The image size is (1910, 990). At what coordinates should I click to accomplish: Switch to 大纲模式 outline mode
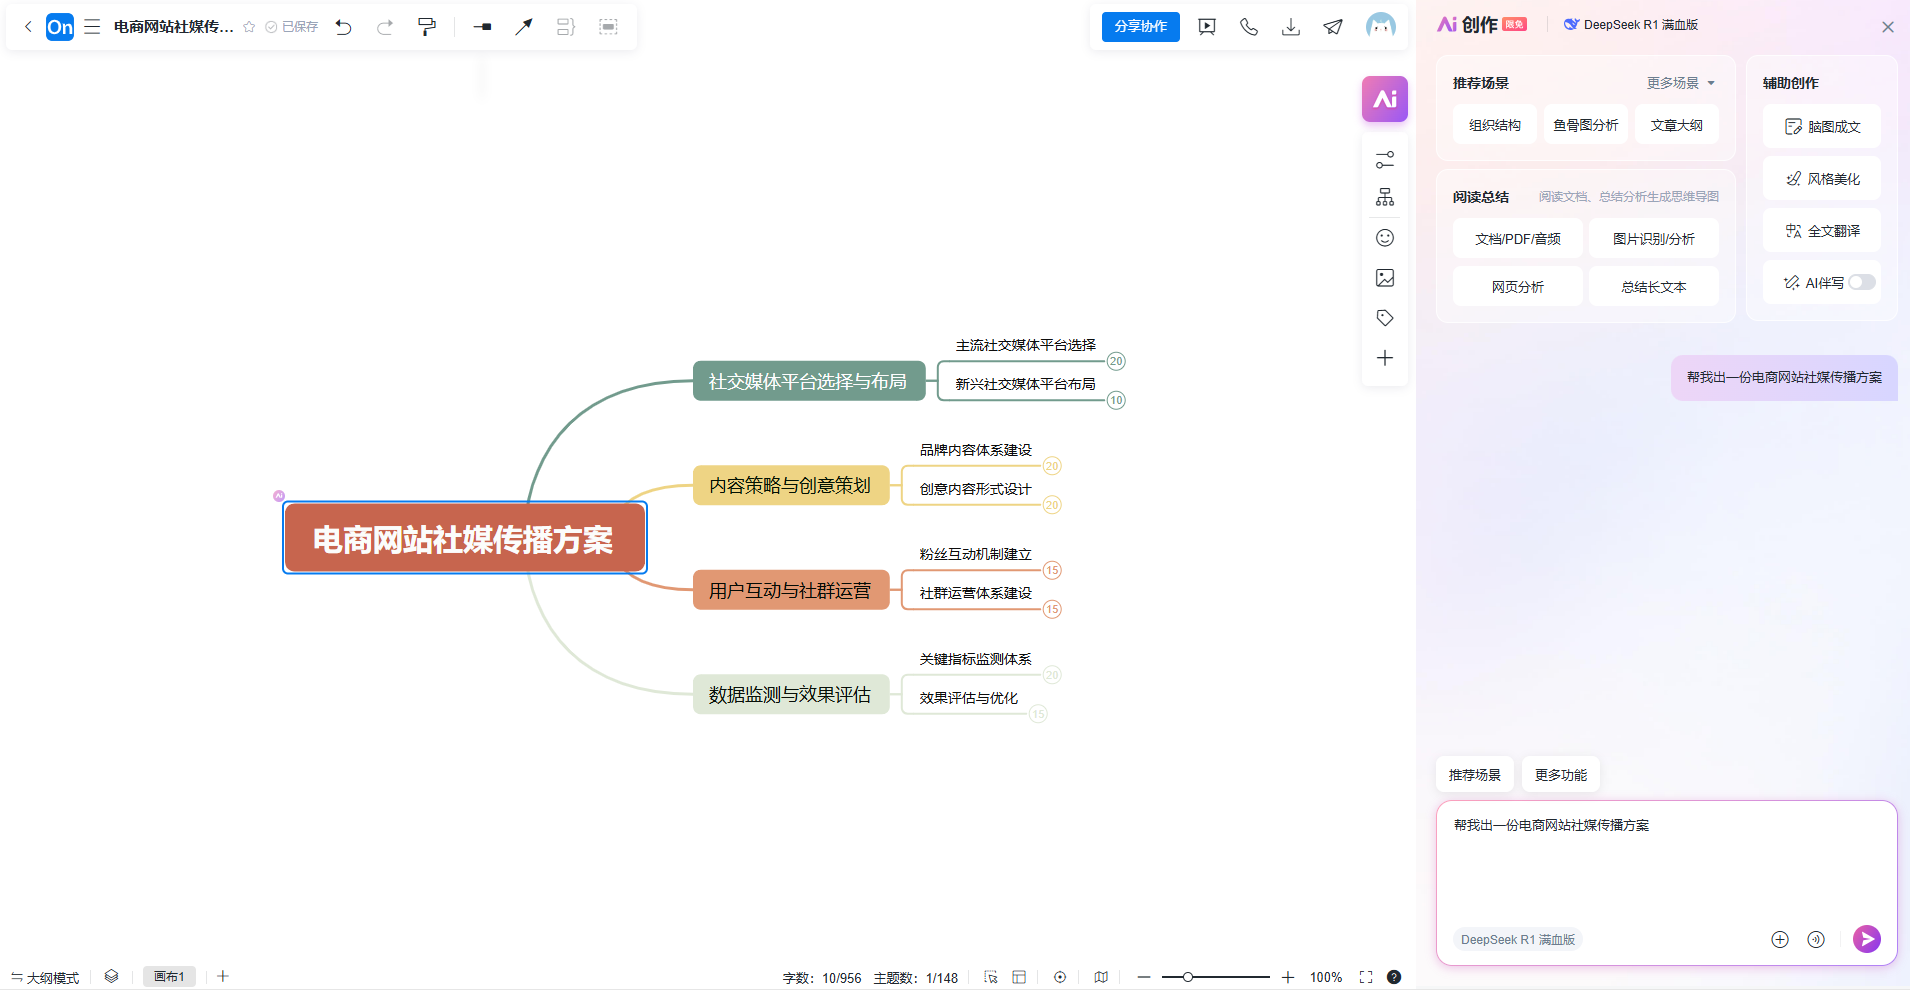[x=45, y=977]
